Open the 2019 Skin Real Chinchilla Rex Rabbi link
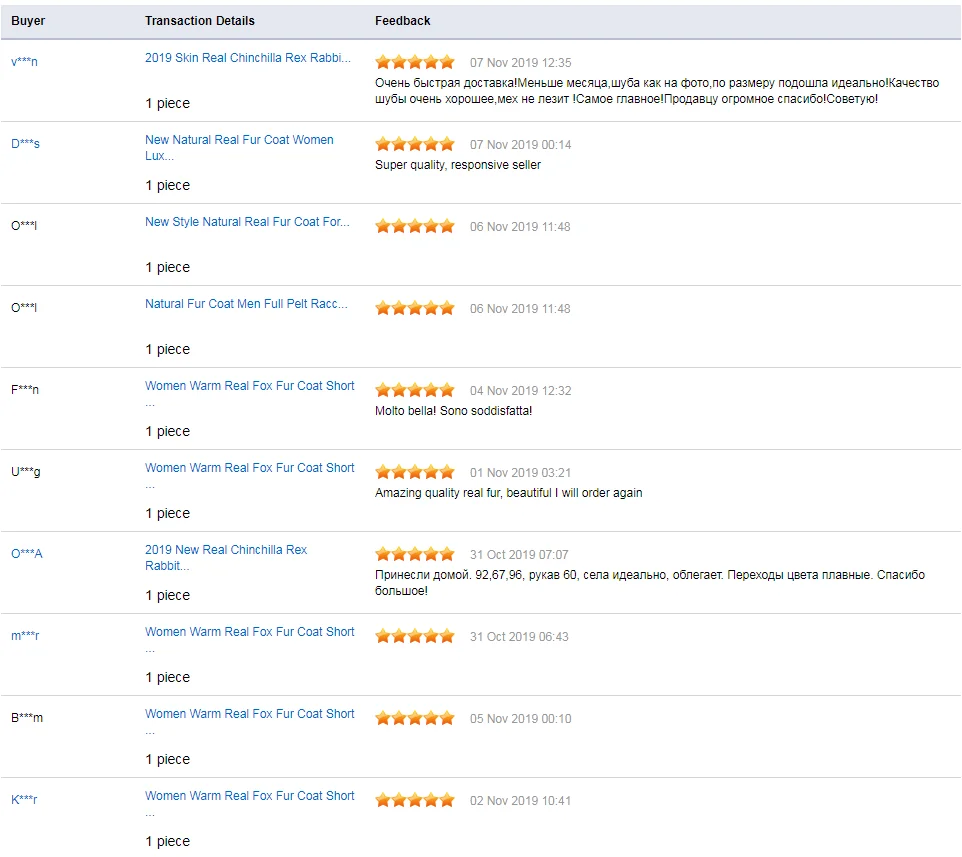The height and width of the screenshot is (857, 962). (x=247, y=58)
